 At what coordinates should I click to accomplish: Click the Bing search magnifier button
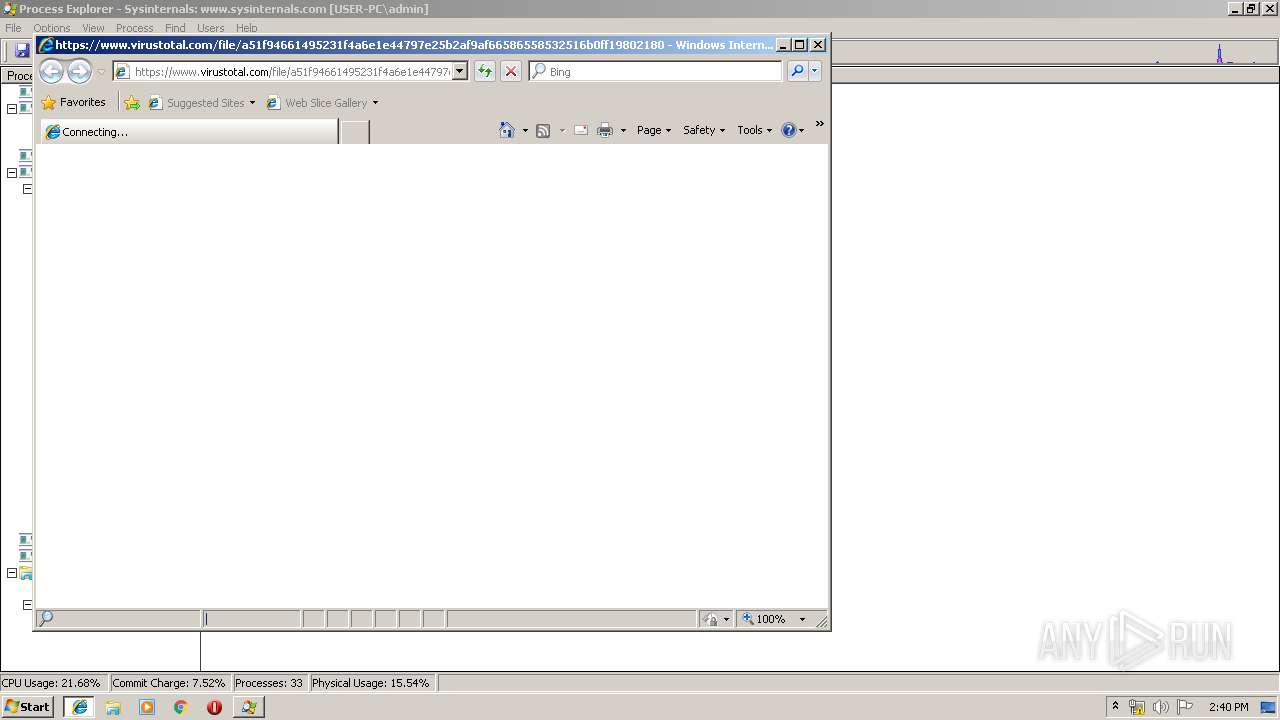click(797, 71)
